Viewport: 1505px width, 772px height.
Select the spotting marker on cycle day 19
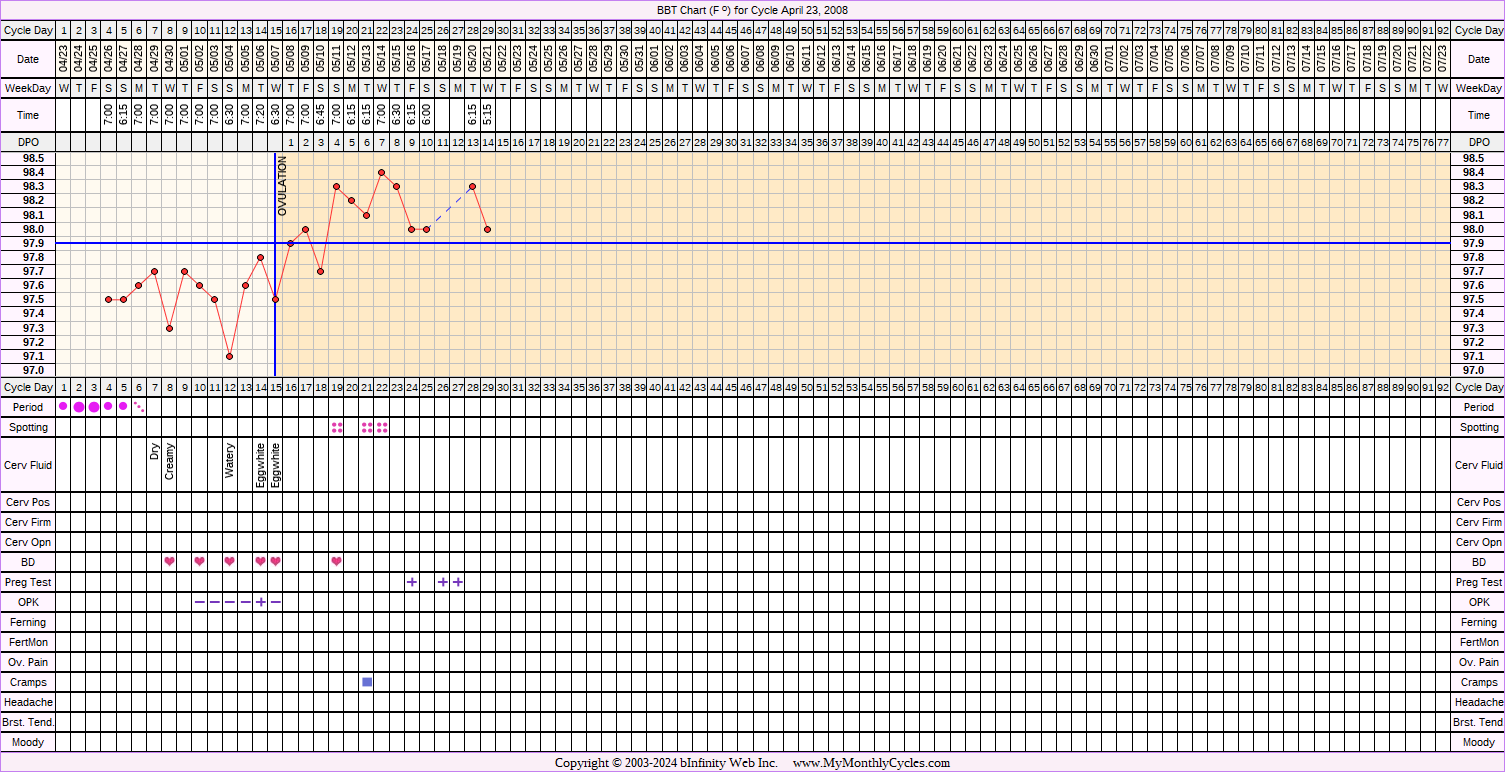(x=337, y=427)
